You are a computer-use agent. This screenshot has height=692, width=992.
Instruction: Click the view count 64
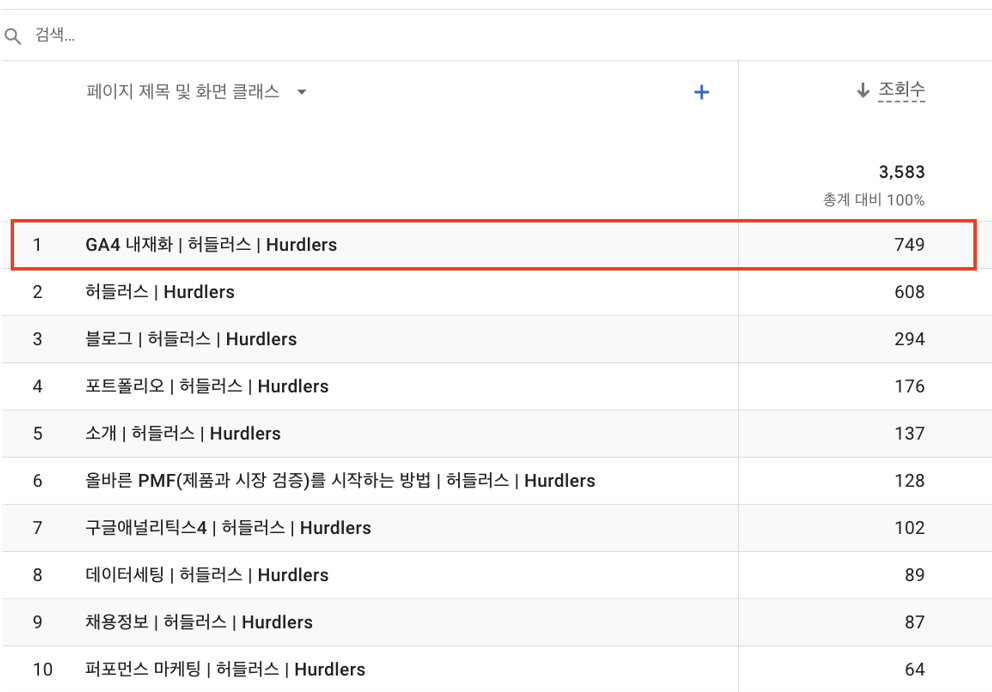915,669
